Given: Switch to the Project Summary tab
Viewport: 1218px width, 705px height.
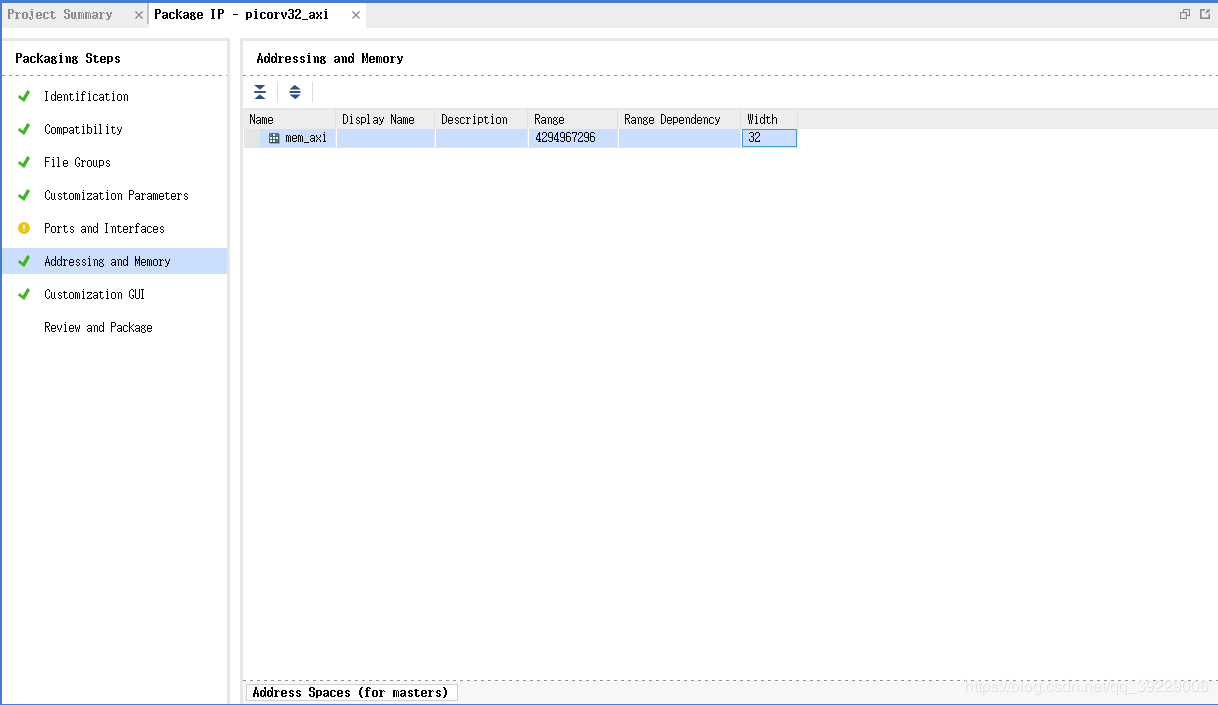Looking at the screenshot, I should (60, 15).
